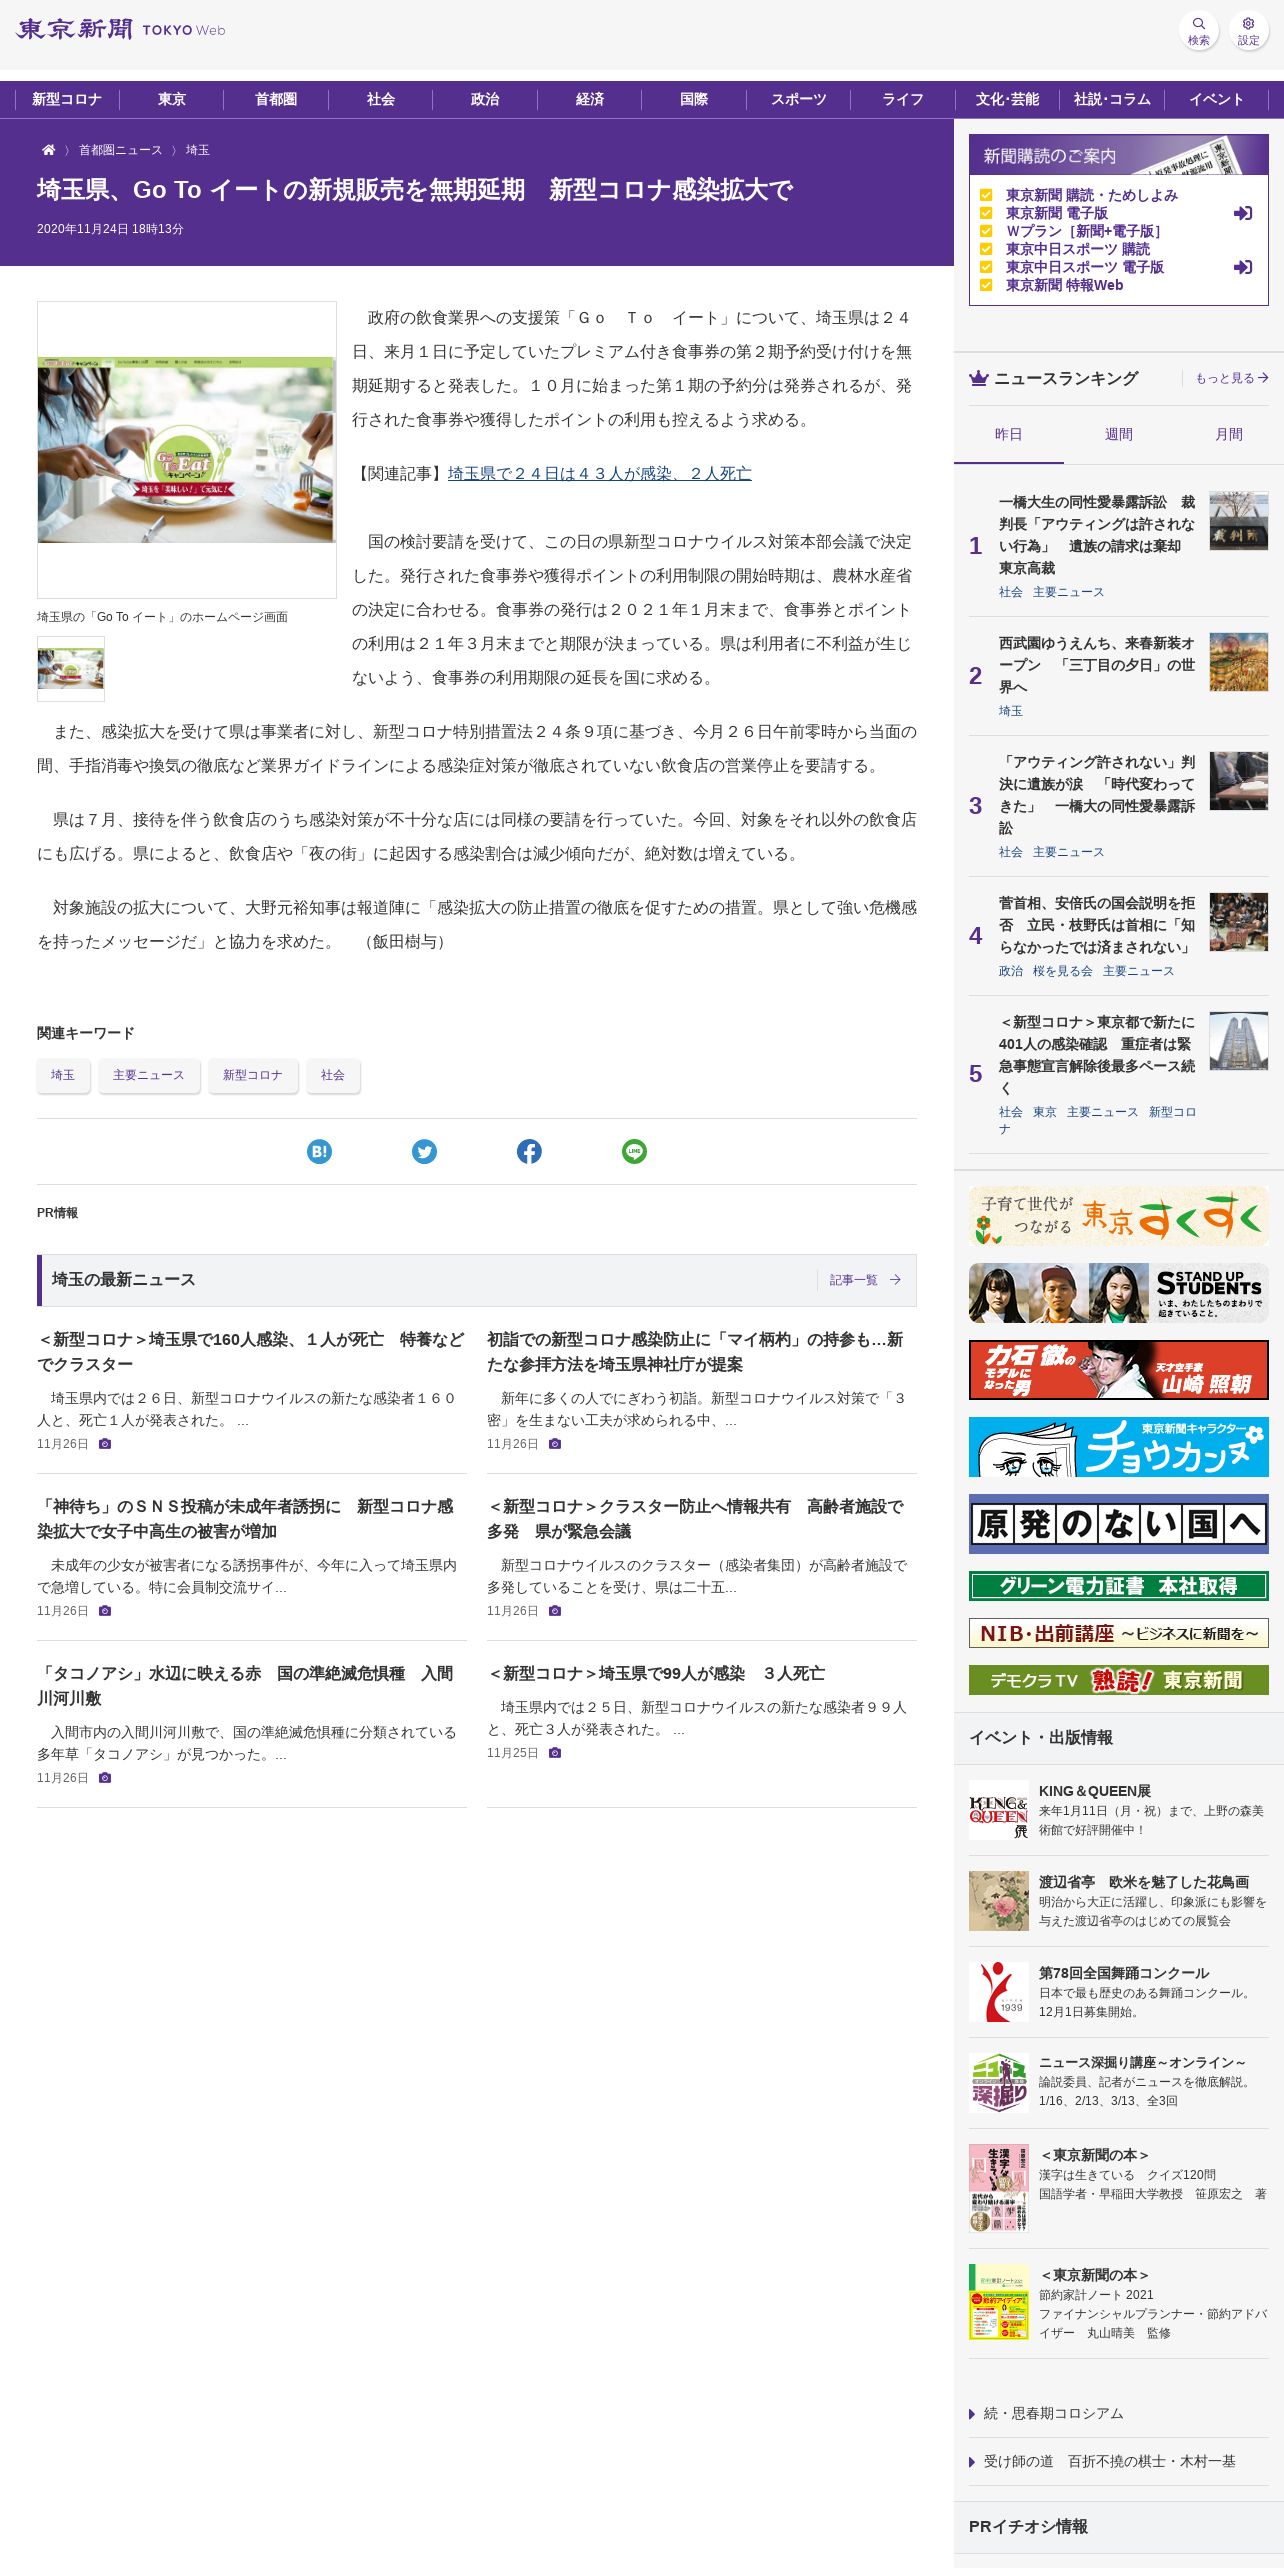This screenshot has height=2568, width=1284.
Task: Select the 月間 ranking tab
Action: pos(1228,434)
